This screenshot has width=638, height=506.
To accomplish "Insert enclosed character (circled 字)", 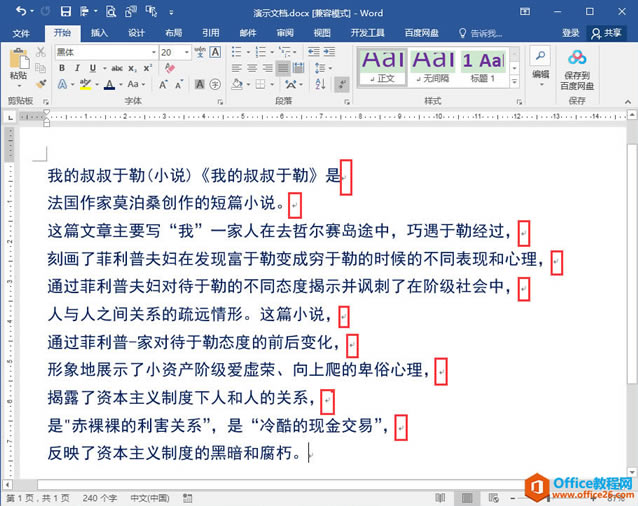I will coord(215,84).
